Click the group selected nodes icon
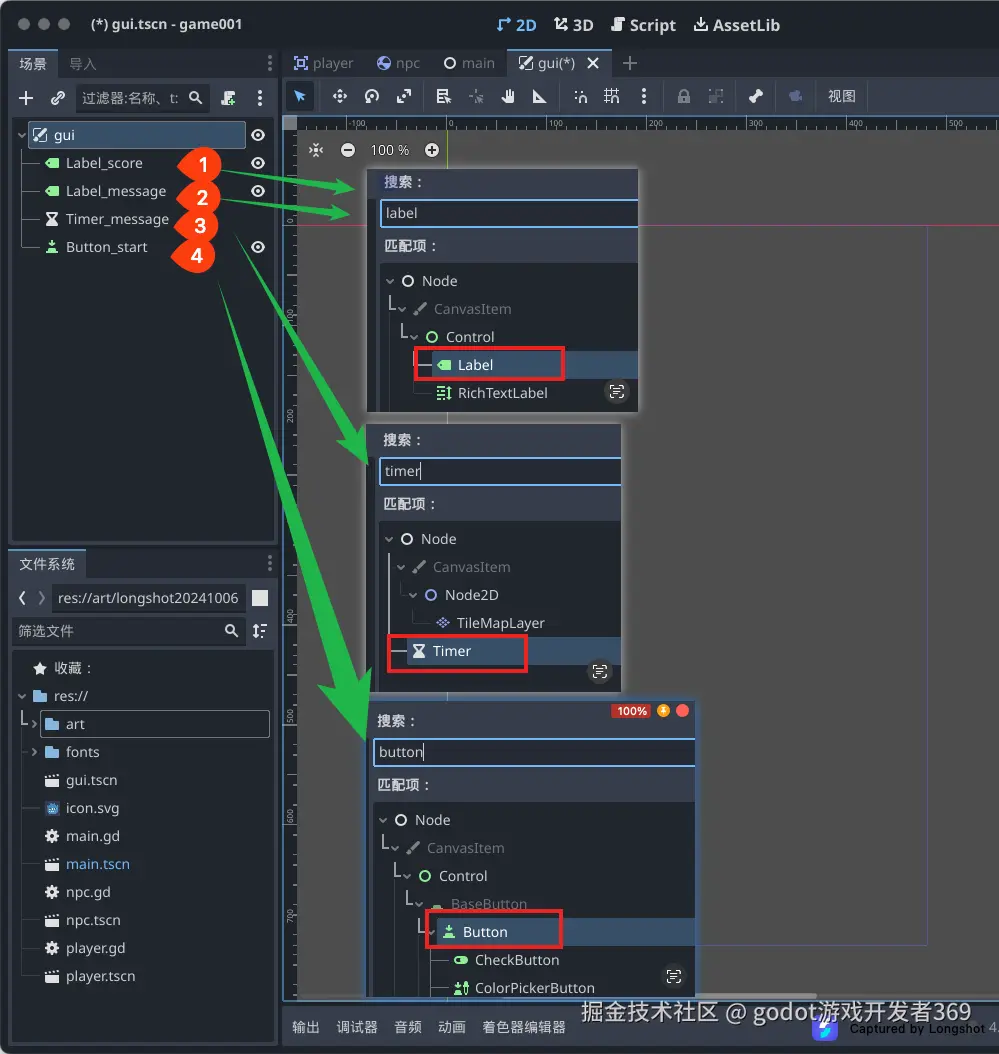 tap(716, 96)
